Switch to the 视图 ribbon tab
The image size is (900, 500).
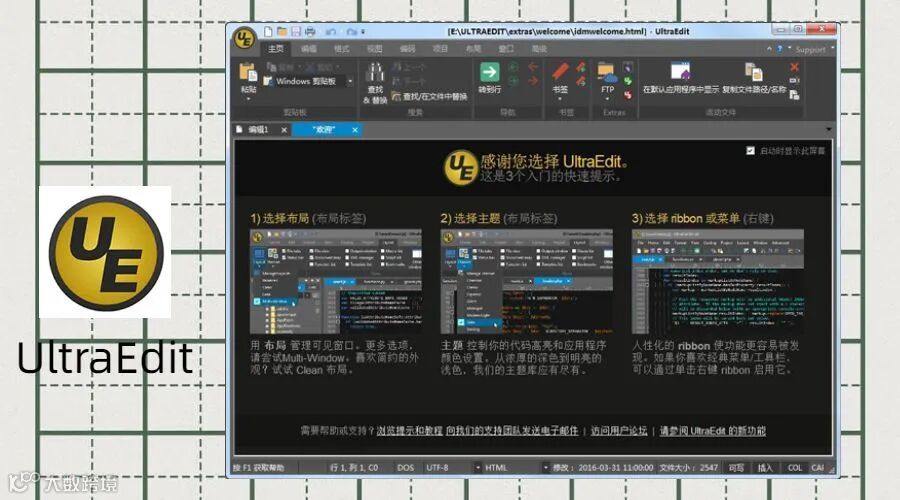[375, 49]
